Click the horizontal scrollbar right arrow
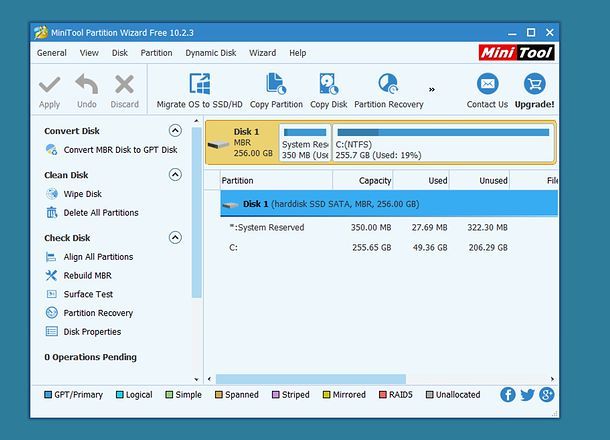 (552, 379)
